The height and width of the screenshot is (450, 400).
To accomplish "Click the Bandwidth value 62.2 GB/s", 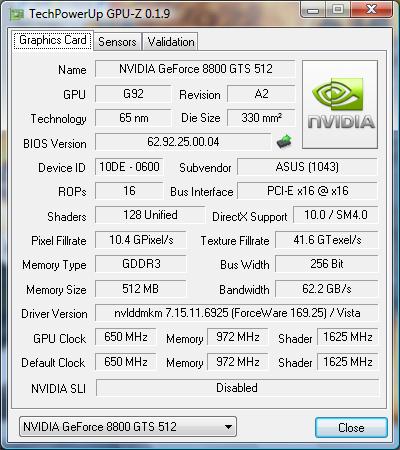I will pyautogui.click(x=327, y=289).
